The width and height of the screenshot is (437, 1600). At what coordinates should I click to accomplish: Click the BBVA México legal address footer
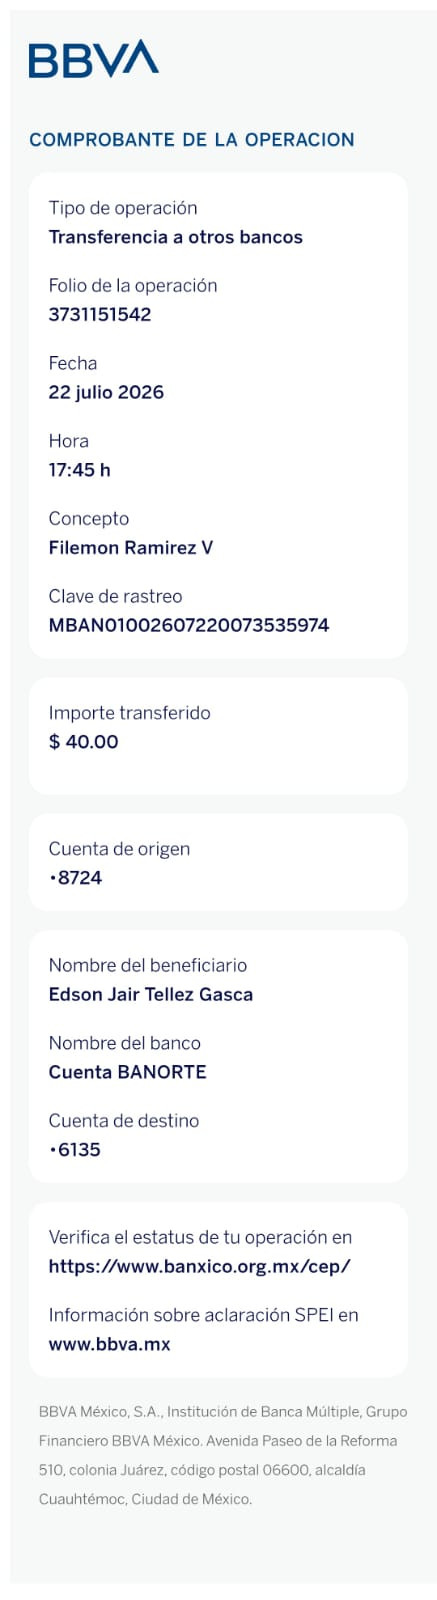click(x=223, y=1455)
